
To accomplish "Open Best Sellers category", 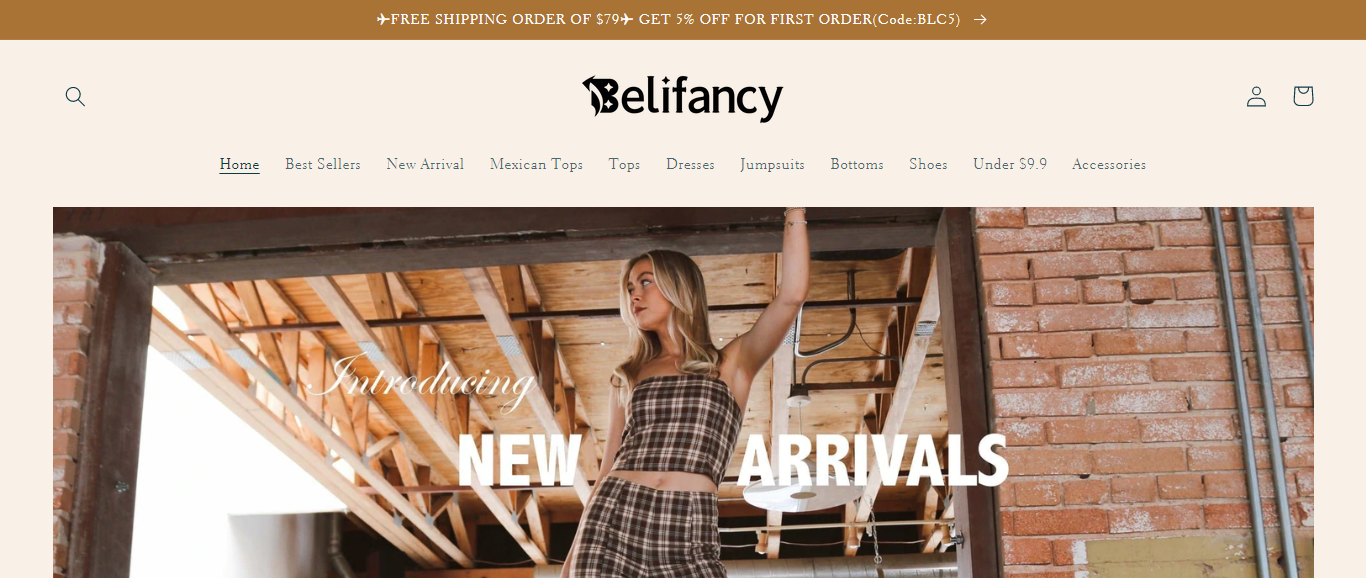I will (323, 164).
